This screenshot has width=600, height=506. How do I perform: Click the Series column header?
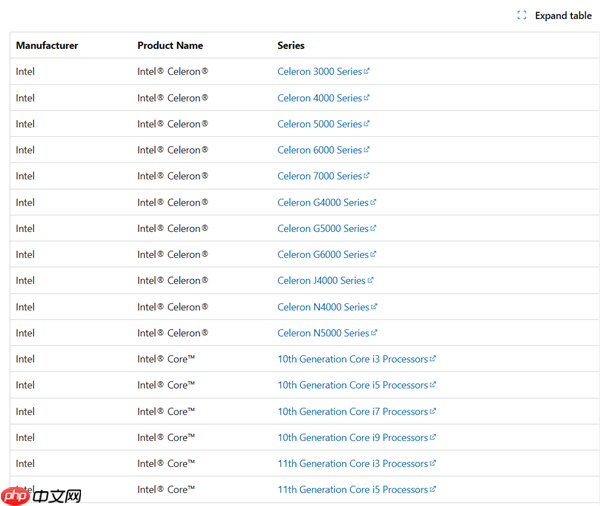(291, 46)
